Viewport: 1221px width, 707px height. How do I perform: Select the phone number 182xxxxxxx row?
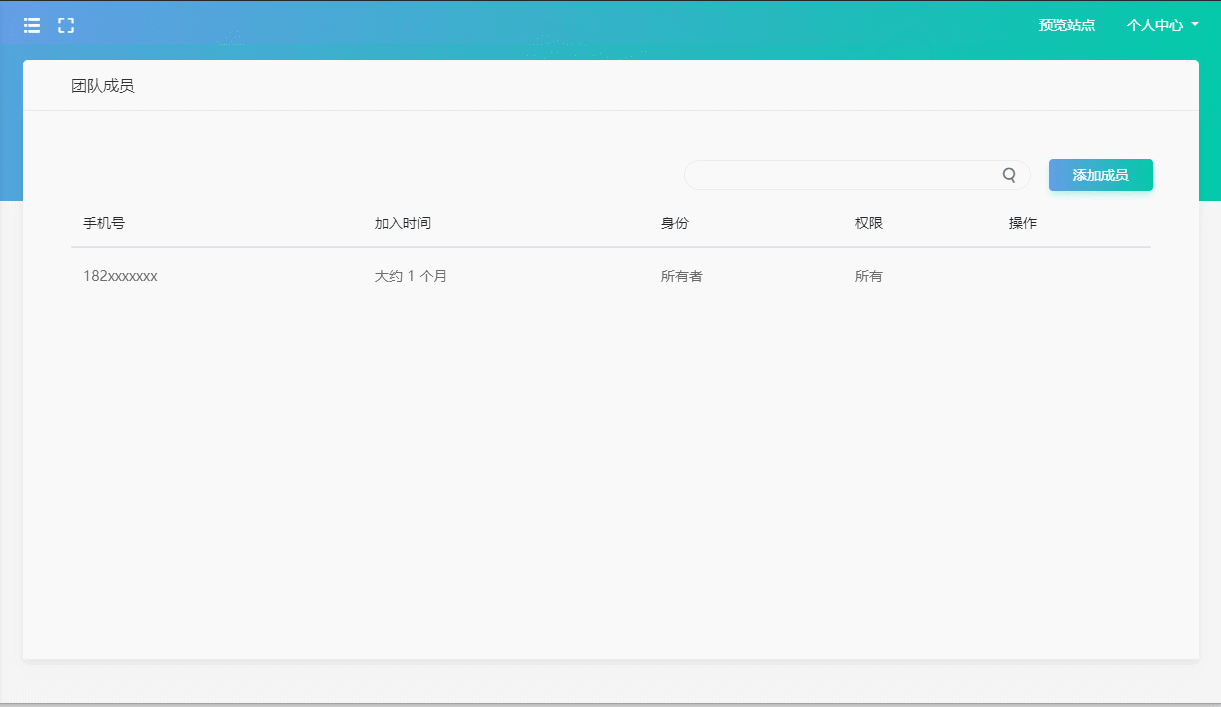121,276
